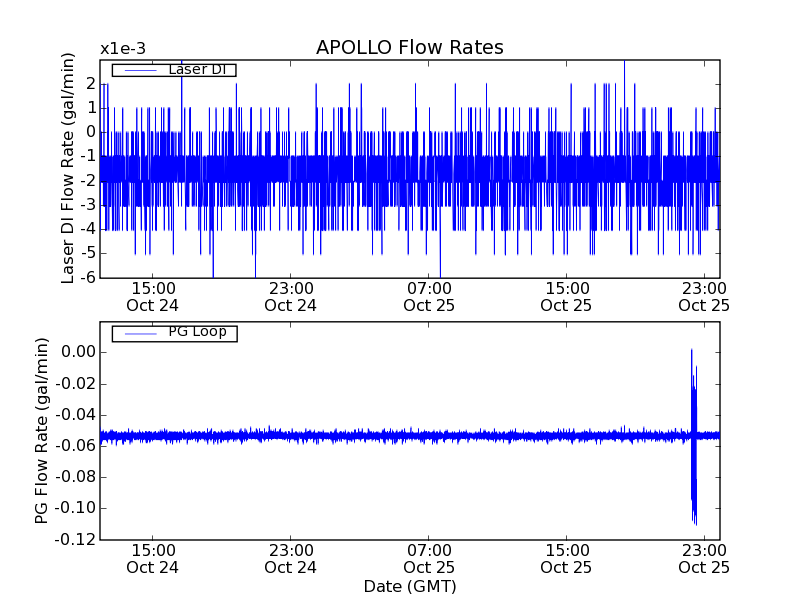Click the "APOLLO Flow Rates" chart title
Screen dimensions: 800x600
[x=410, y=47]
